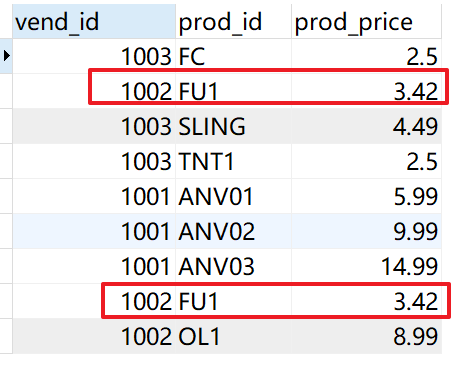
Task: Click the prod_id column header
Action: (x=233, y=21)
